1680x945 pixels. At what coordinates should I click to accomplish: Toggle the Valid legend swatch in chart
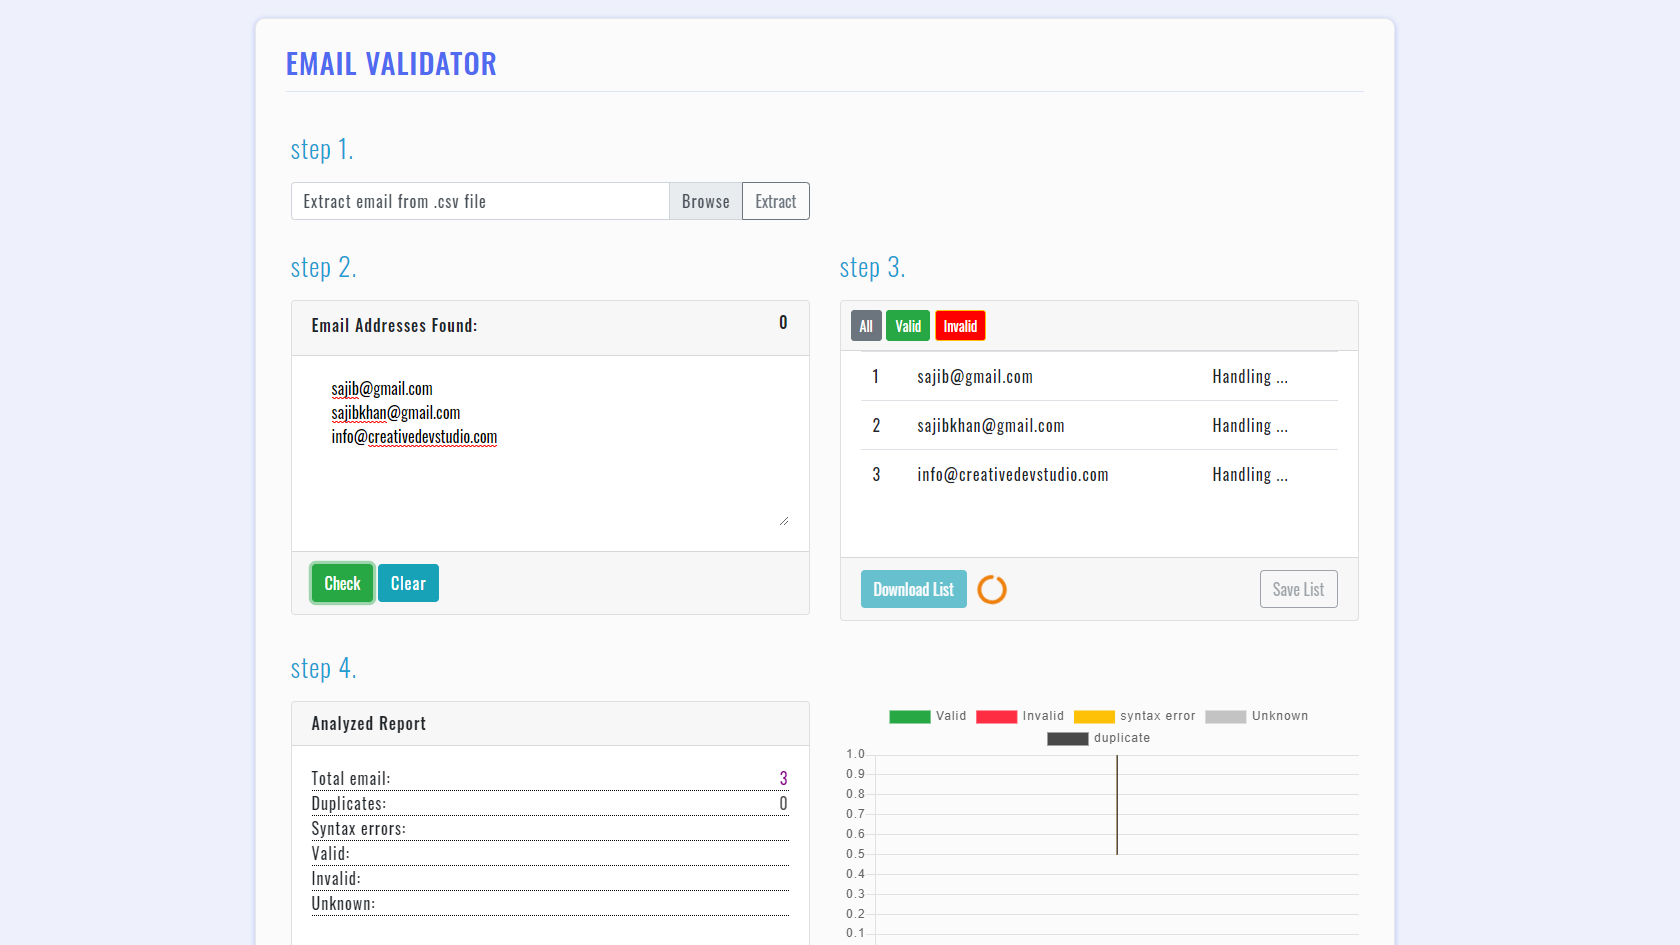[x=910, y=716]
